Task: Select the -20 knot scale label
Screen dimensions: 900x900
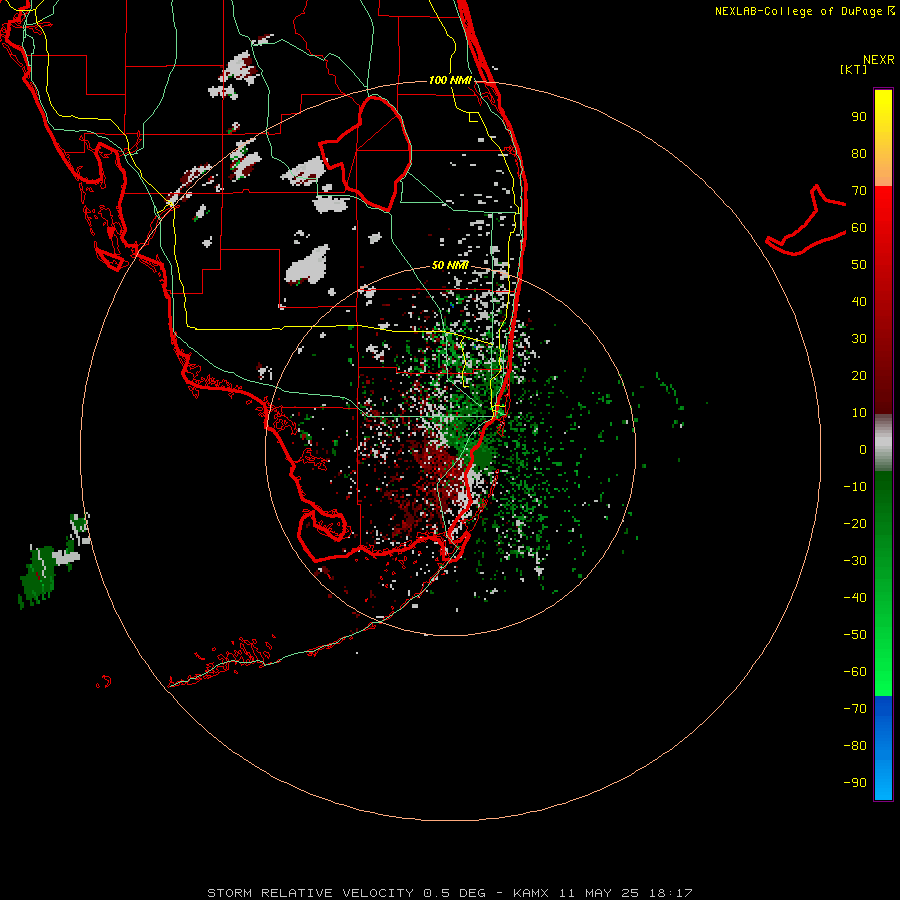Action: 855,523
